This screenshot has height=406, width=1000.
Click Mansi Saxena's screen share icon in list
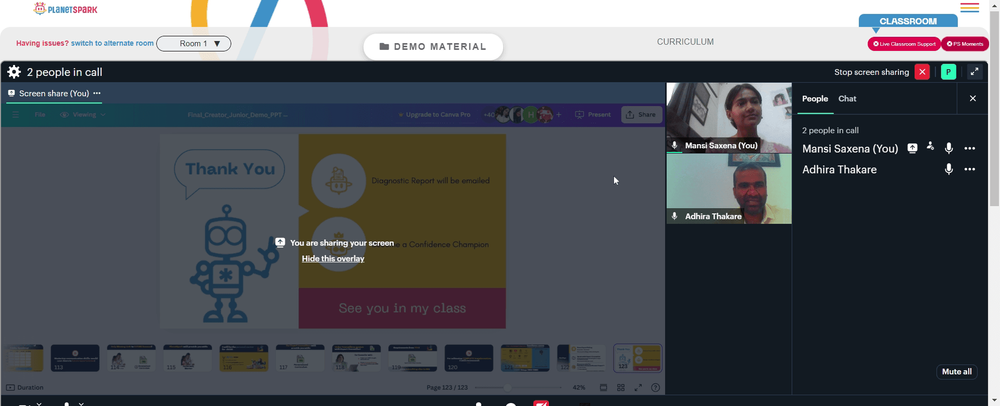point(913,149)
